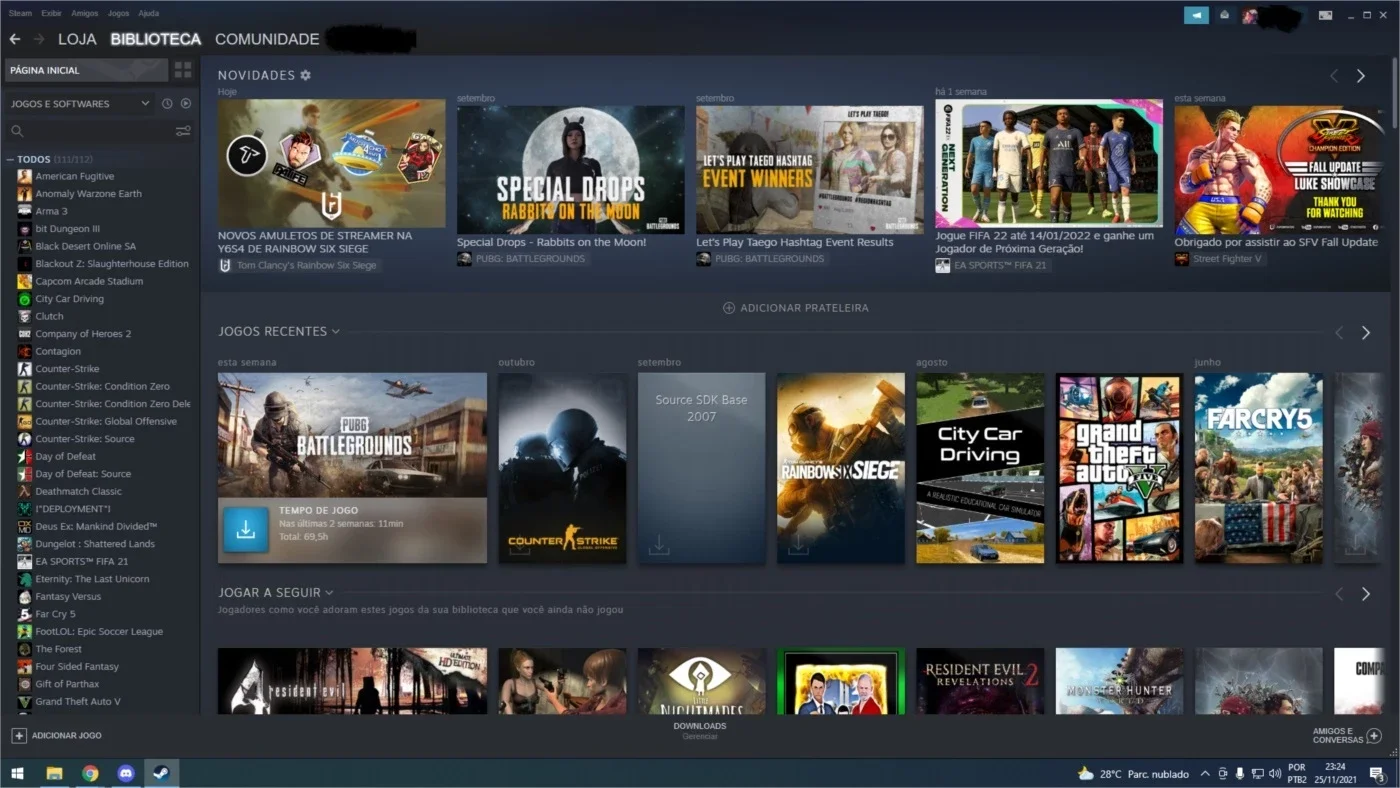Click the Adicionar Jogo plus icon
This screenshot has width=1400, height=788.
tap(19, 735)
